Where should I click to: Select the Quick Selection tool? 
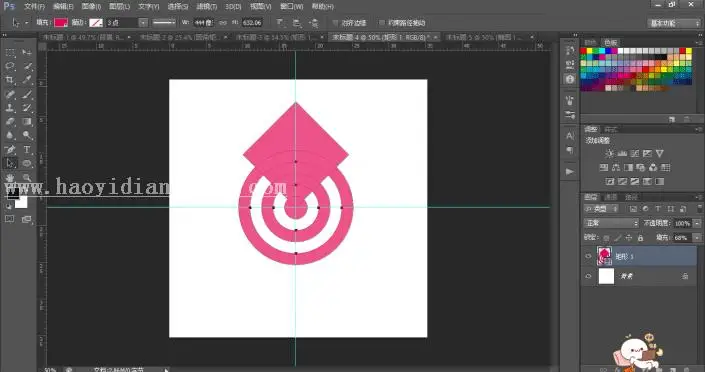click(x=27, y=66)
